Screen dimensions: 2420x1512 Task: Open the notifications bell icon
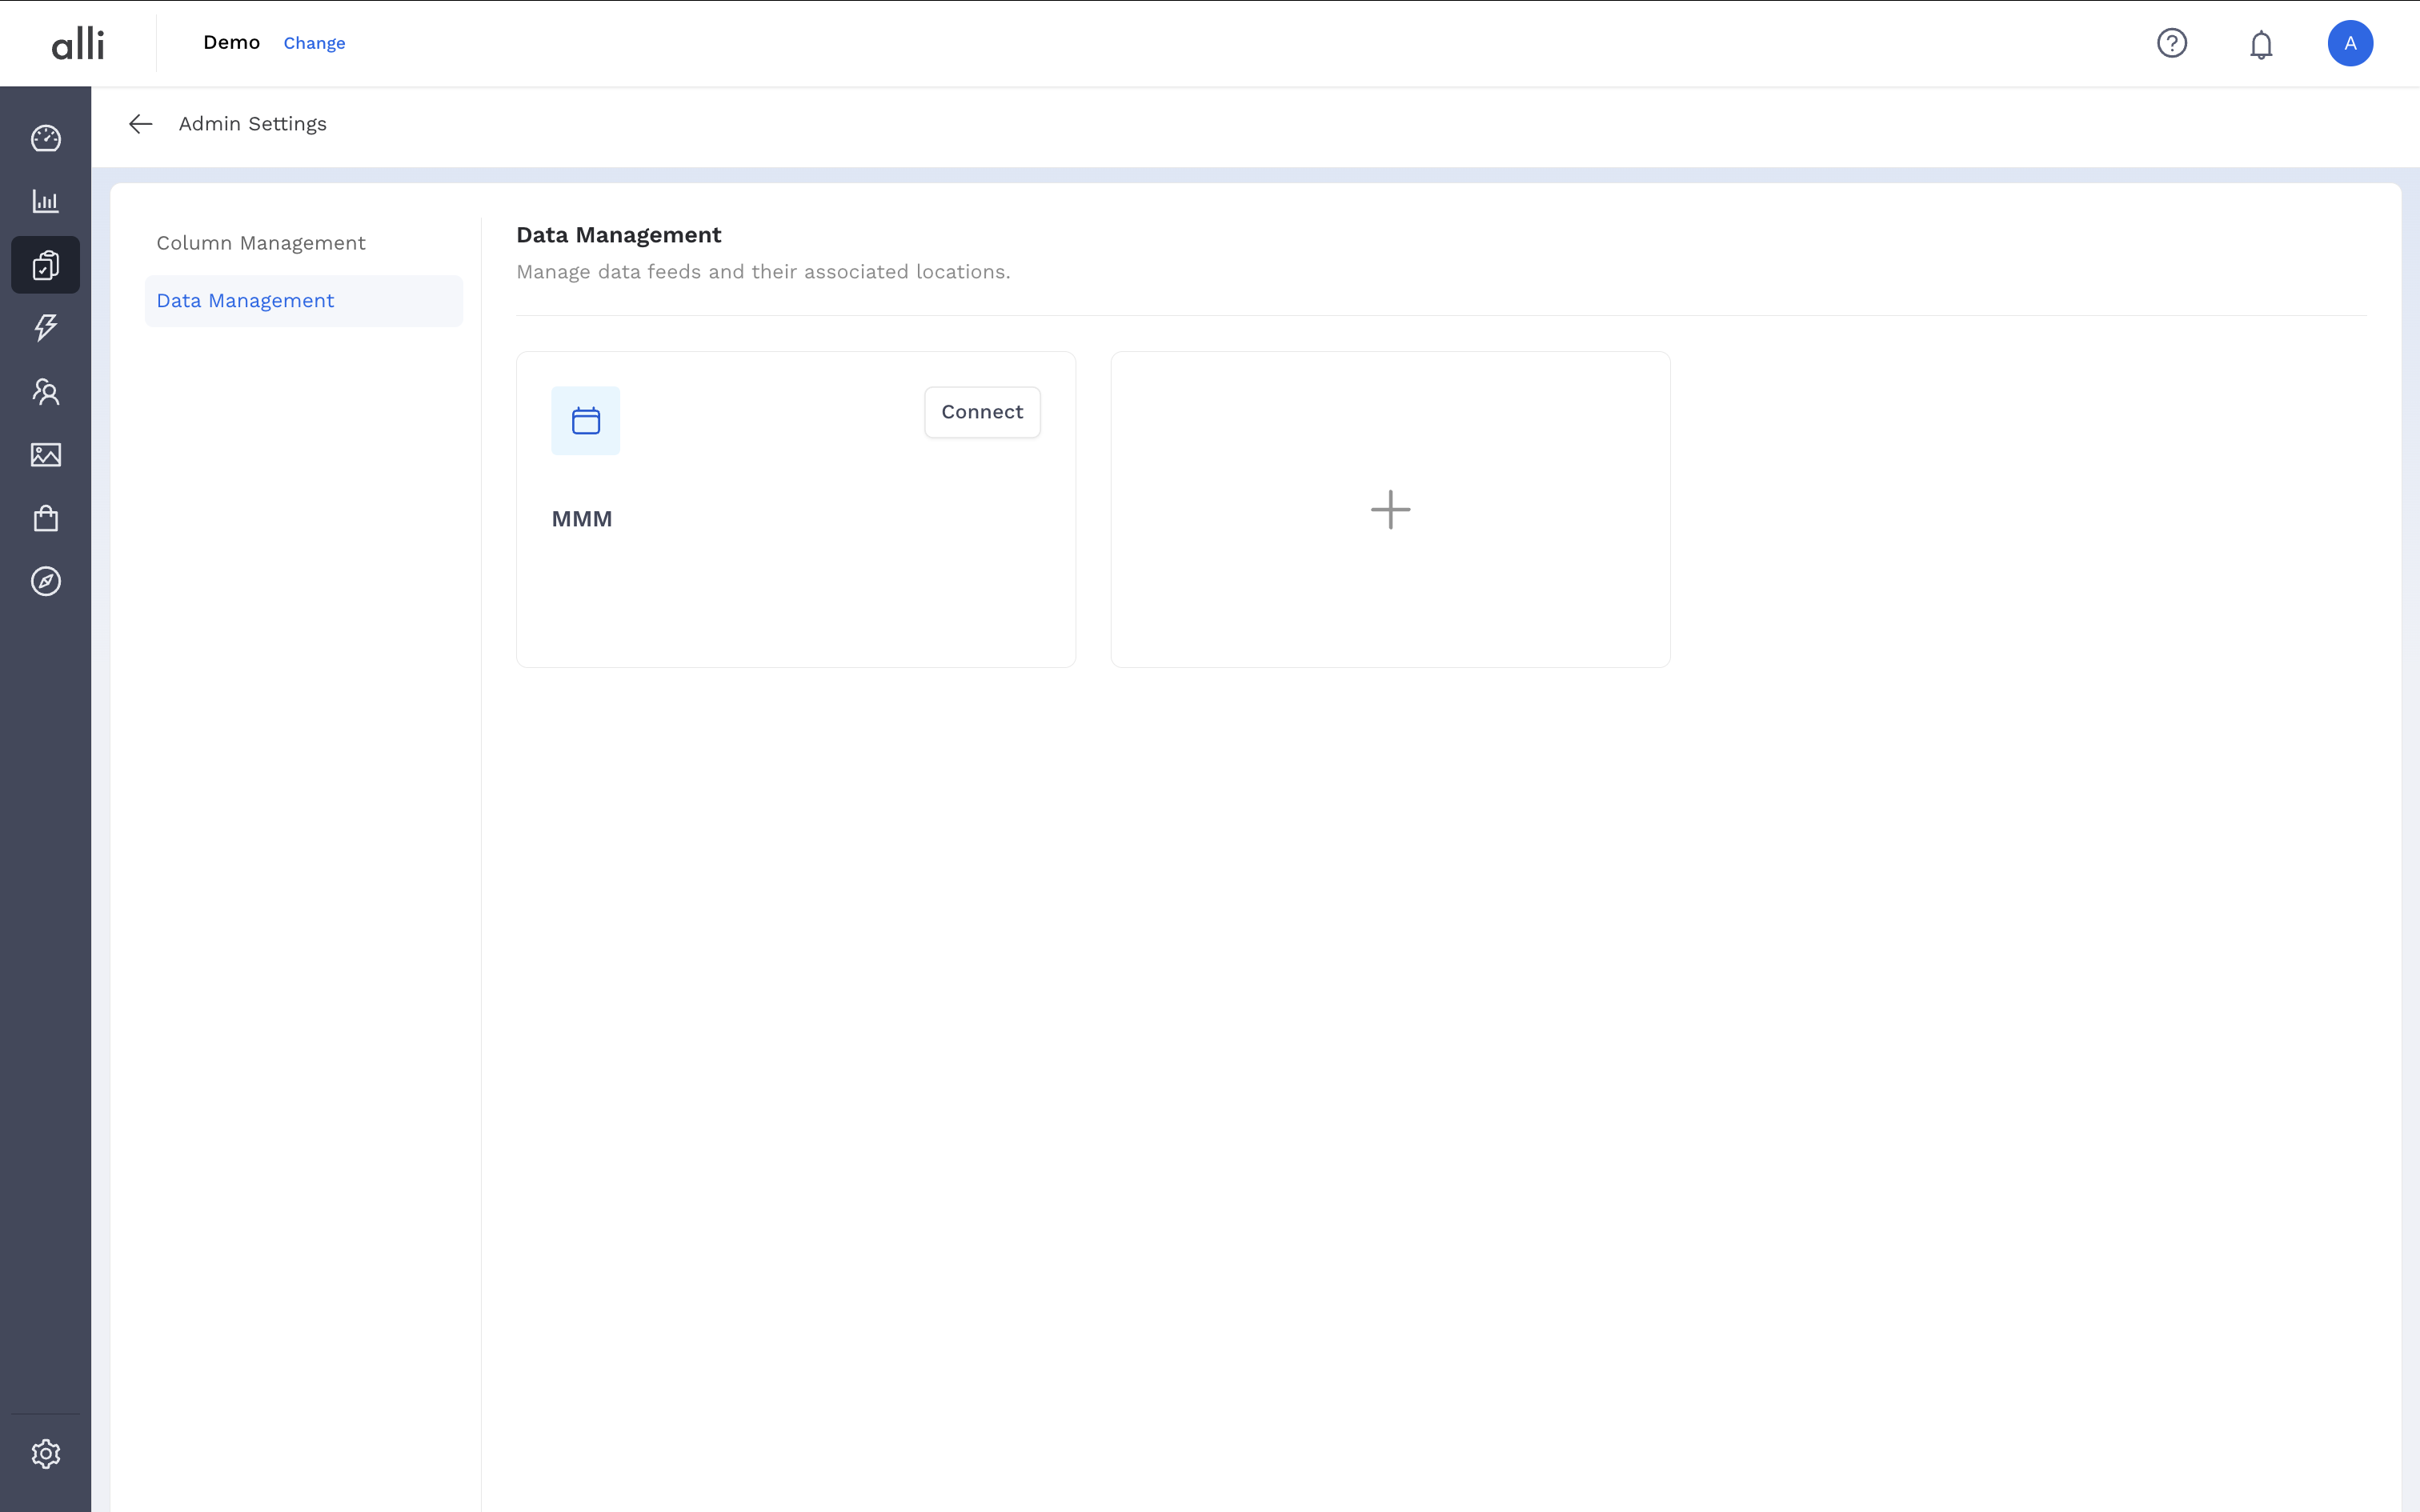point(2261,43)
